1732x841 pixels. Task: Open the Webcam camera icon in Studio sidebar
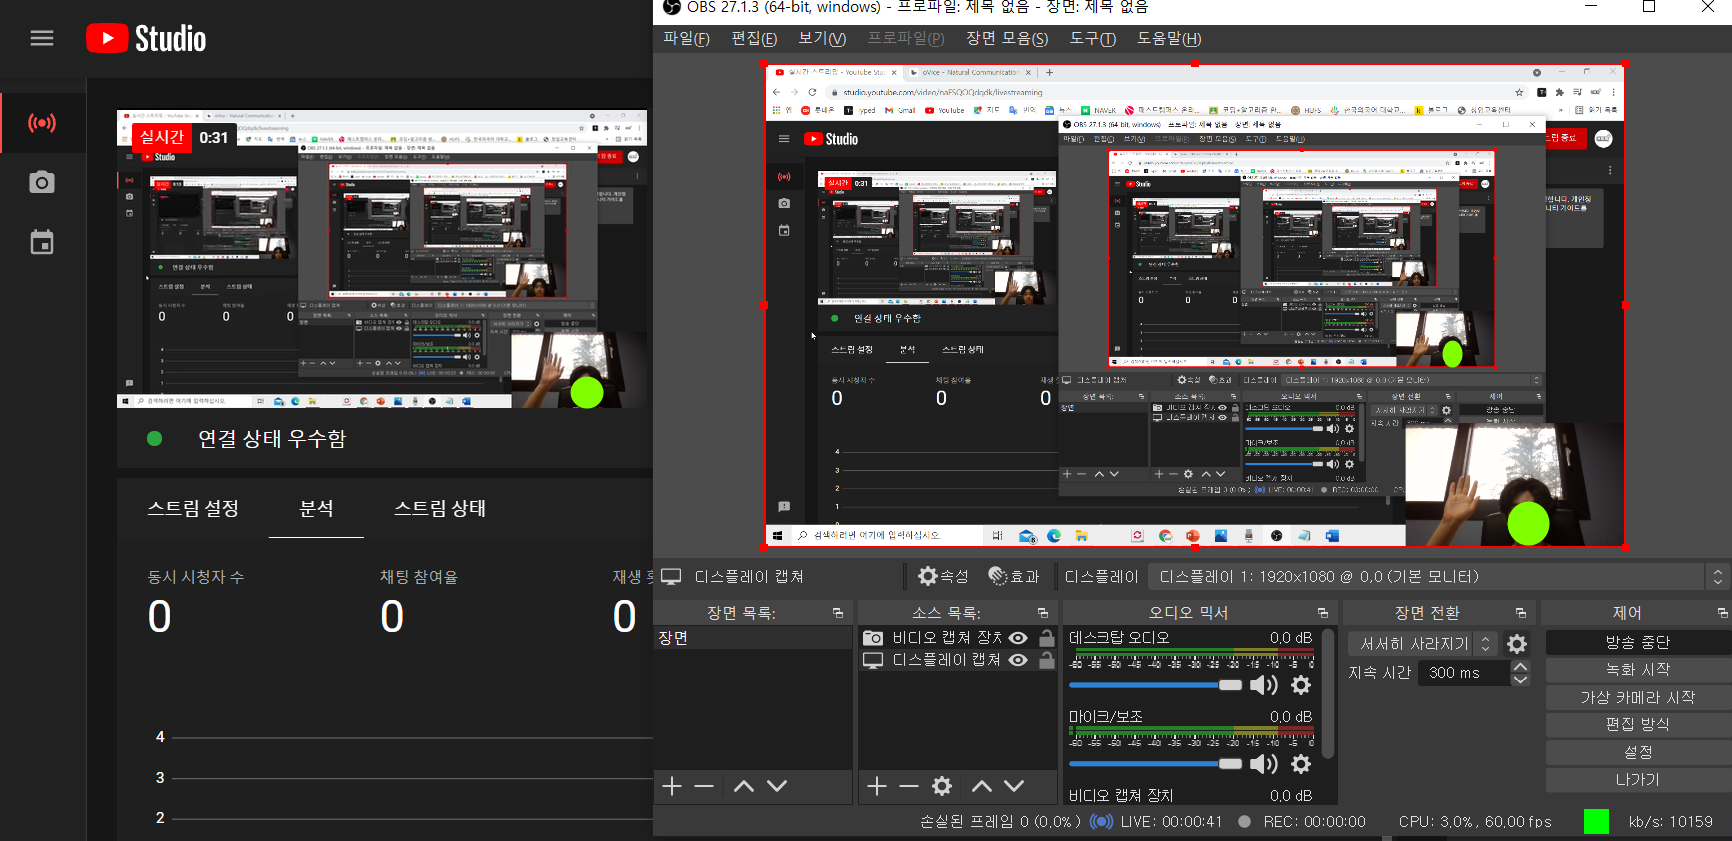42,182
